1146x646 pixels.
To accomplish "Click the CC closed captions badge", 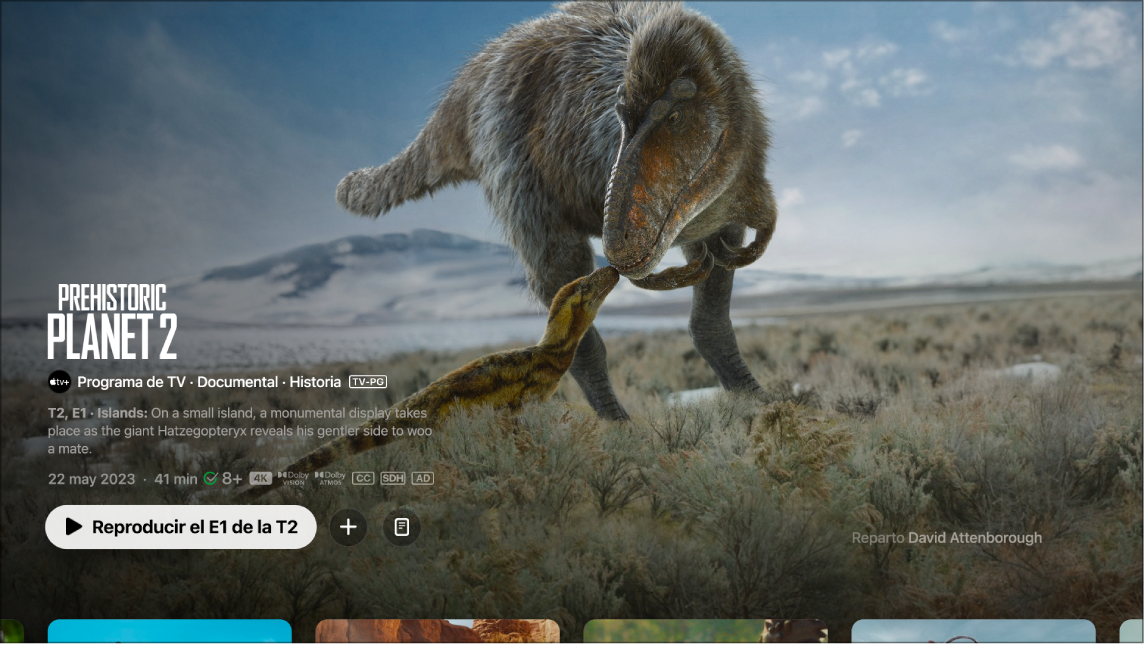I will (363, 479).
